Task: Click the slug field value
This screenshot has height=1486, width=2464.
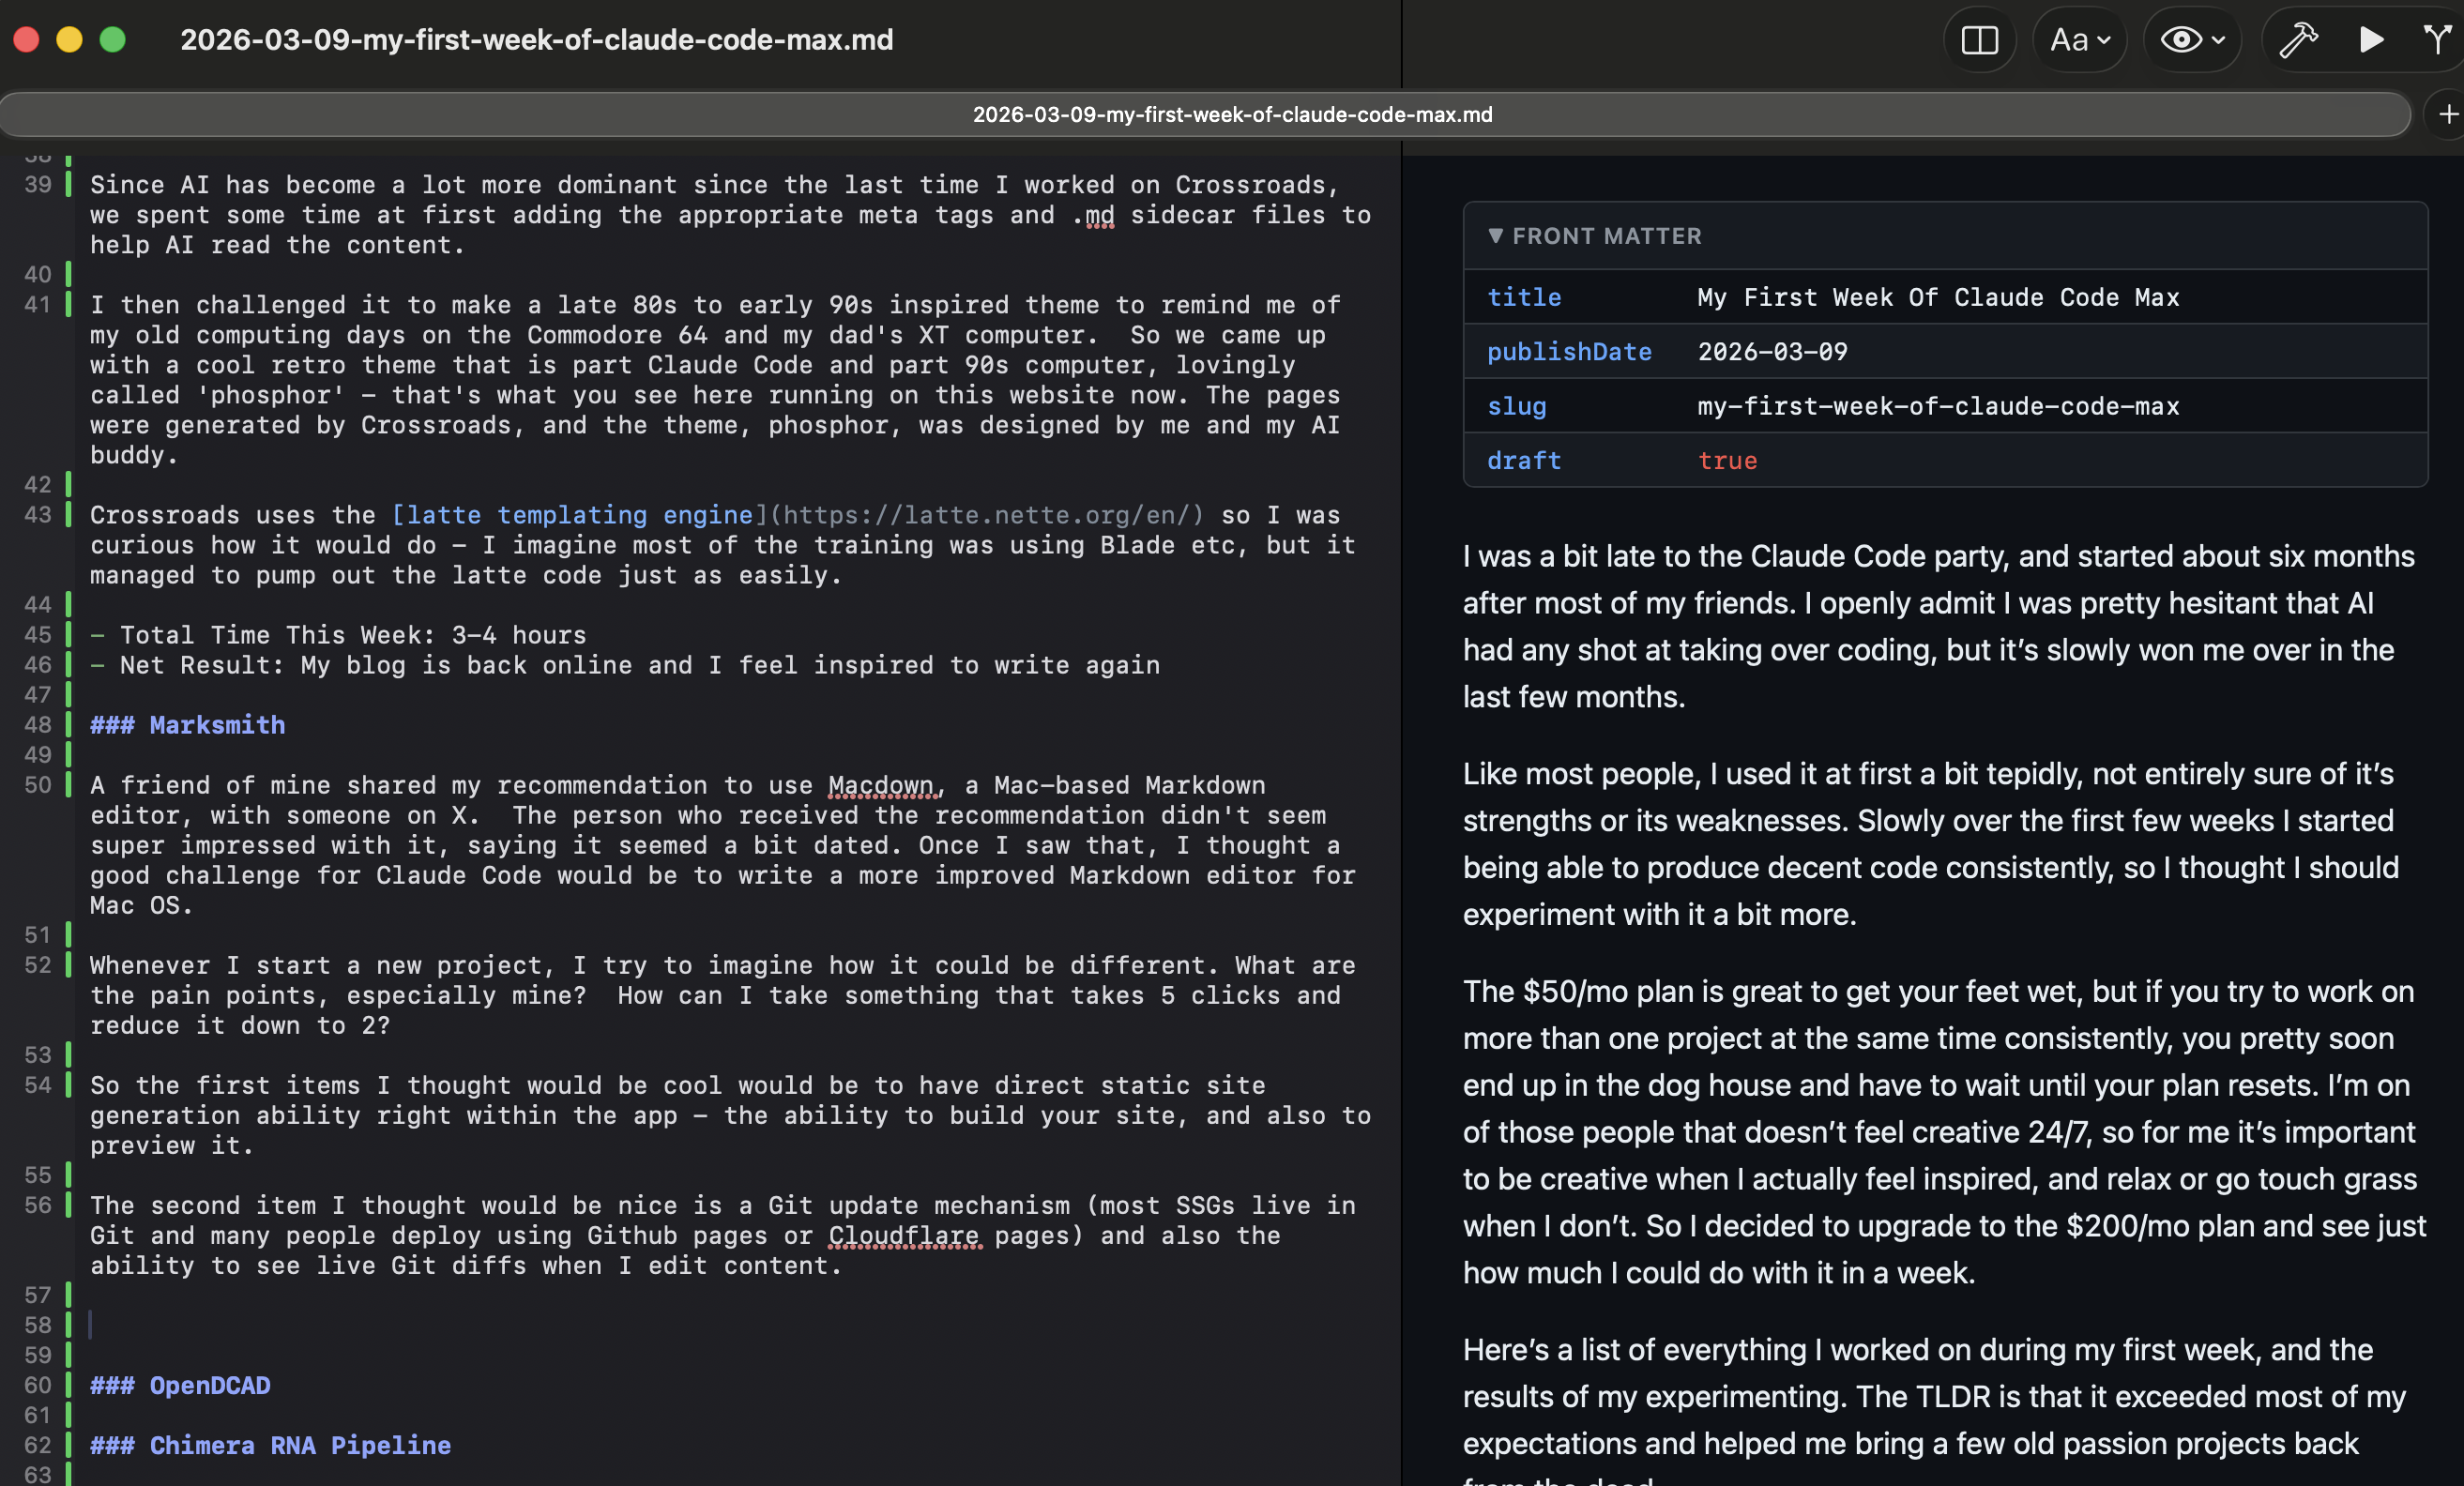Action: pyautogui.click(x=1938, y=406)
